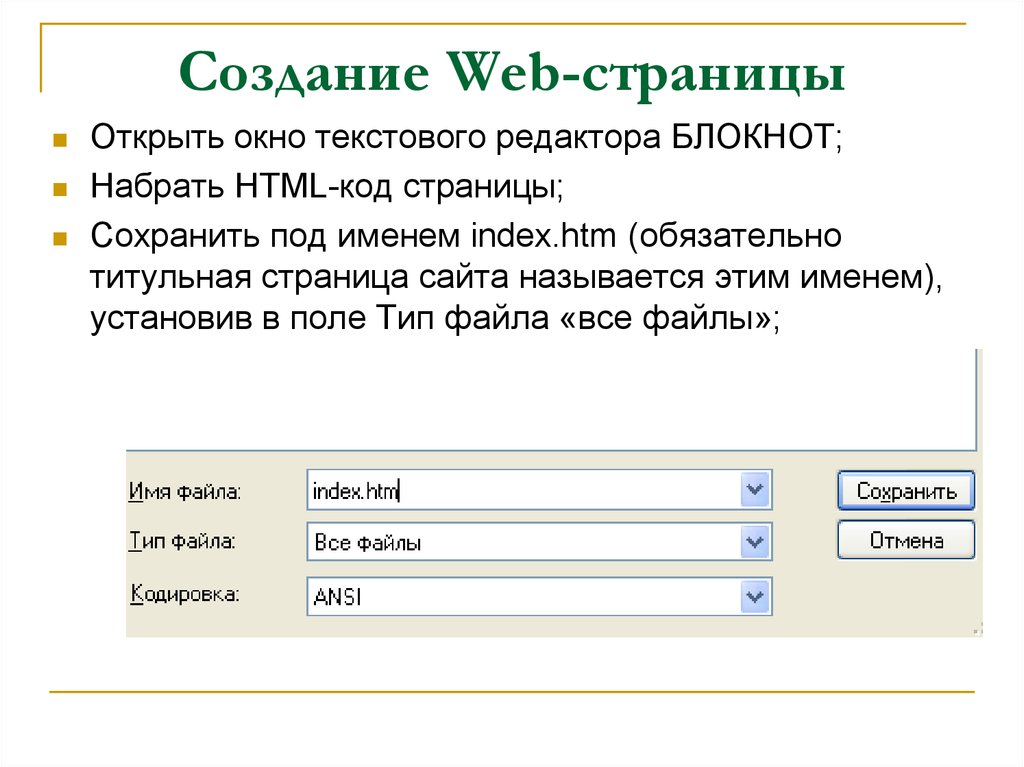Select the ANSI encoding box
1024x767 pixels.
pos(539,596)
